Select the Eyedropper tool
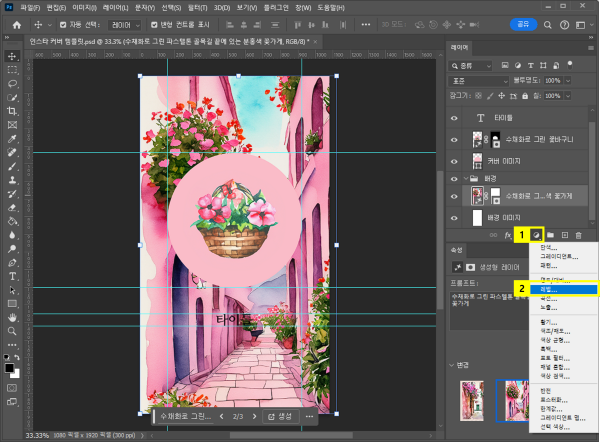This screenshot has height=442, width=600. coord(12,138)
